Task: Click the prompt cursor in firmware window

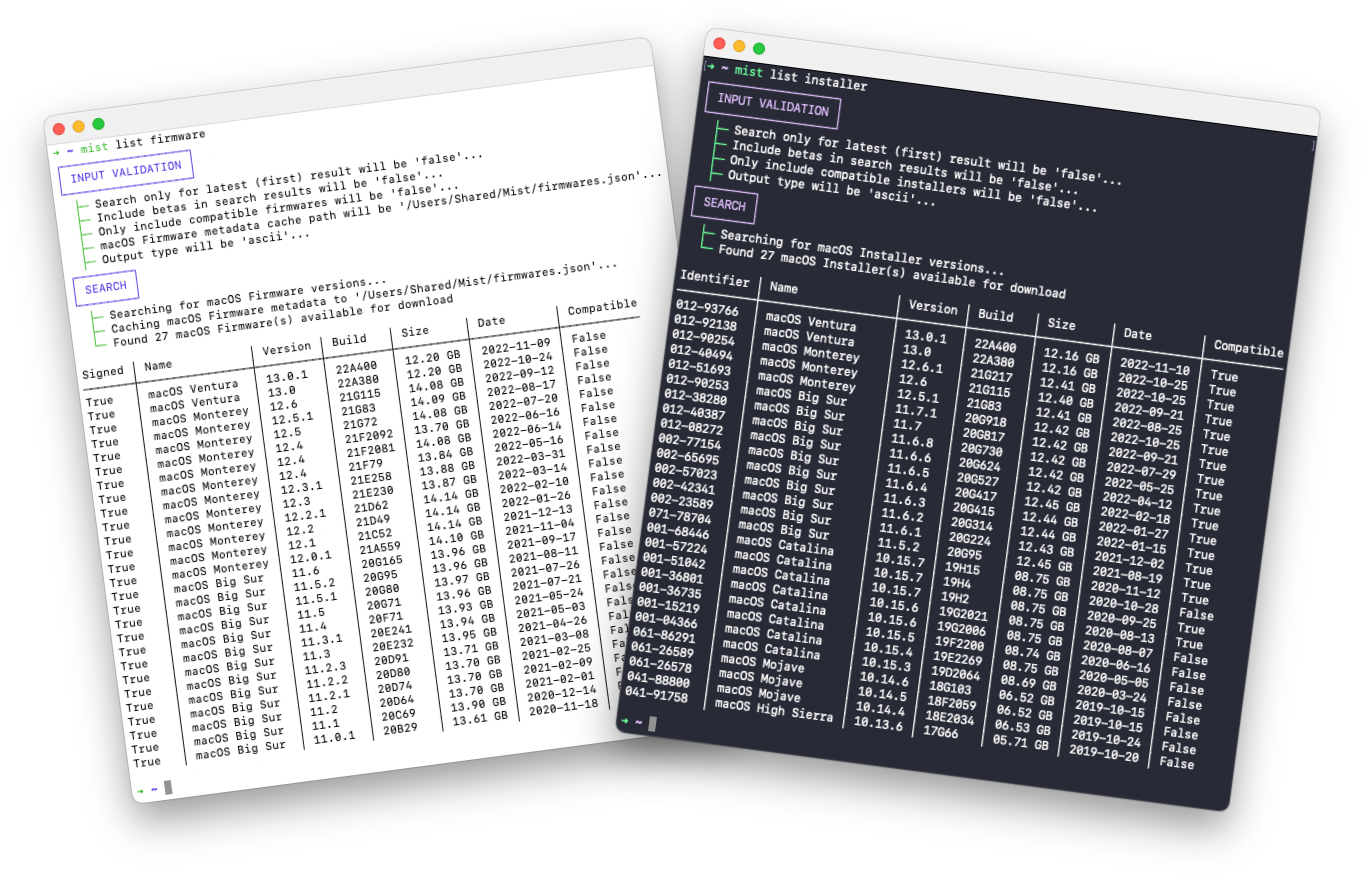Action: tap(168, 787)
